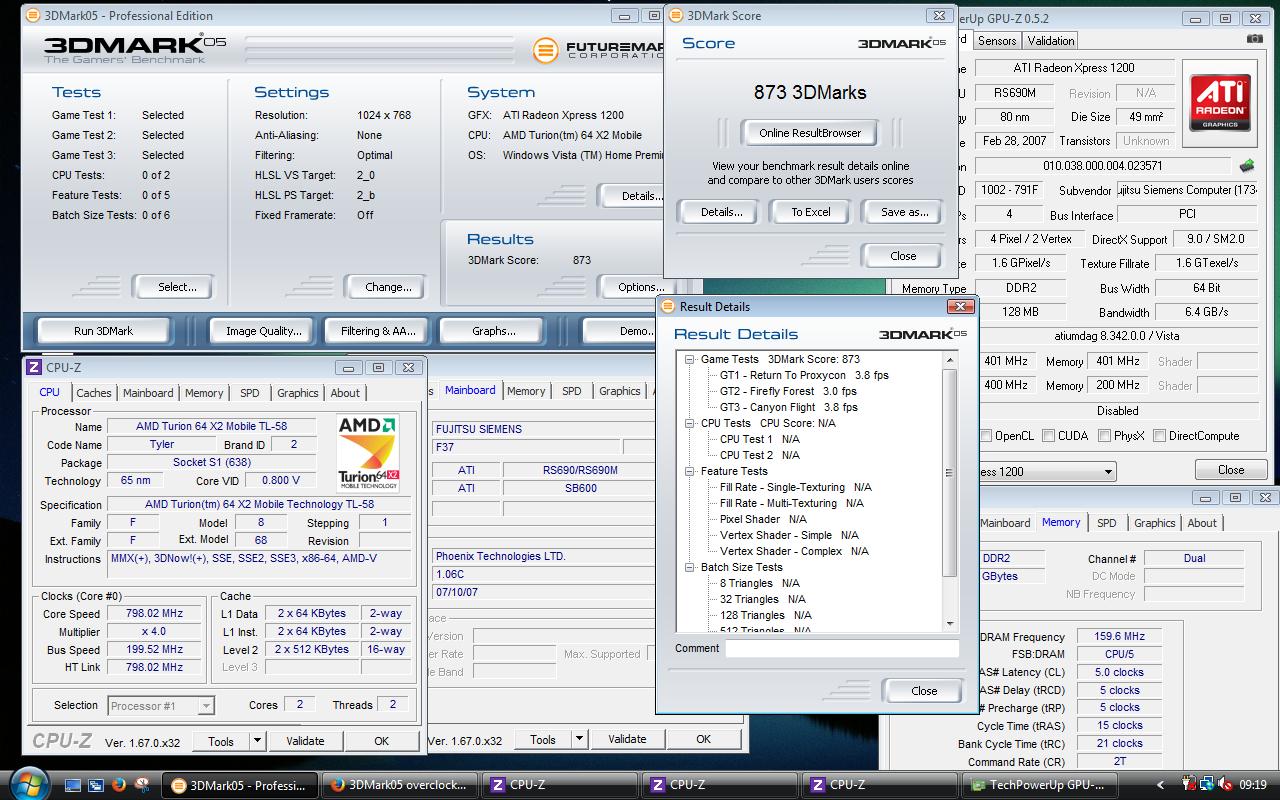Tick the DirectCompute checkbox in GPU-Z
The image size is (1280, 800).
(1159, 436)
